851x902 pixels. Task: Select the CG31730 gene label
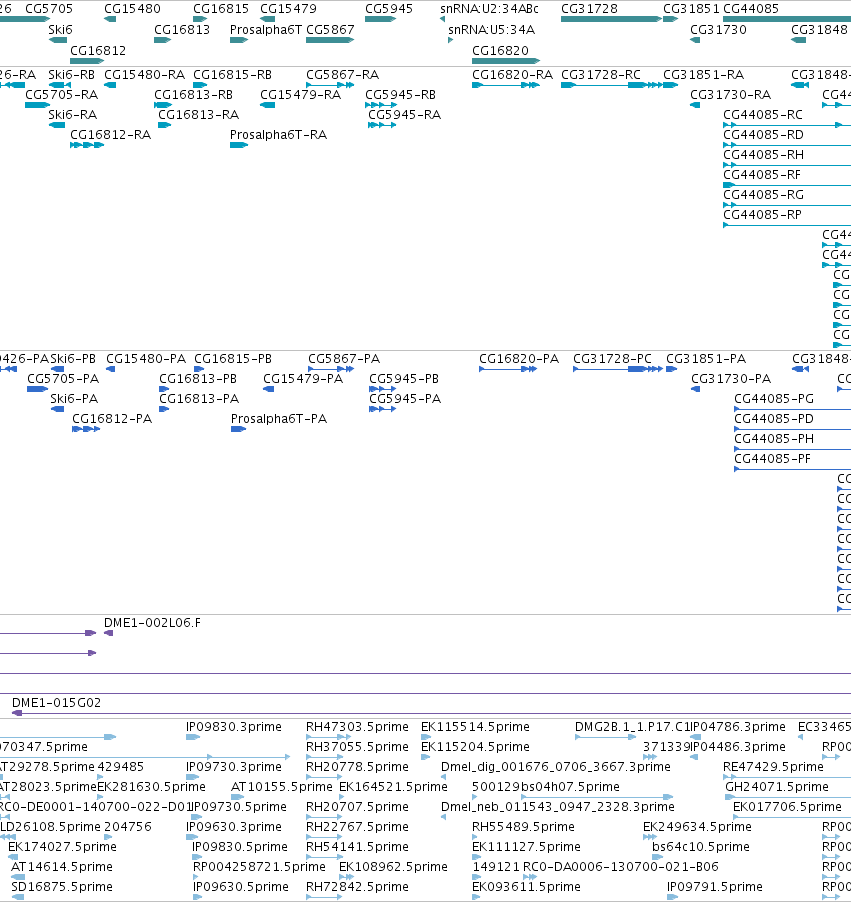coord(718,29)
